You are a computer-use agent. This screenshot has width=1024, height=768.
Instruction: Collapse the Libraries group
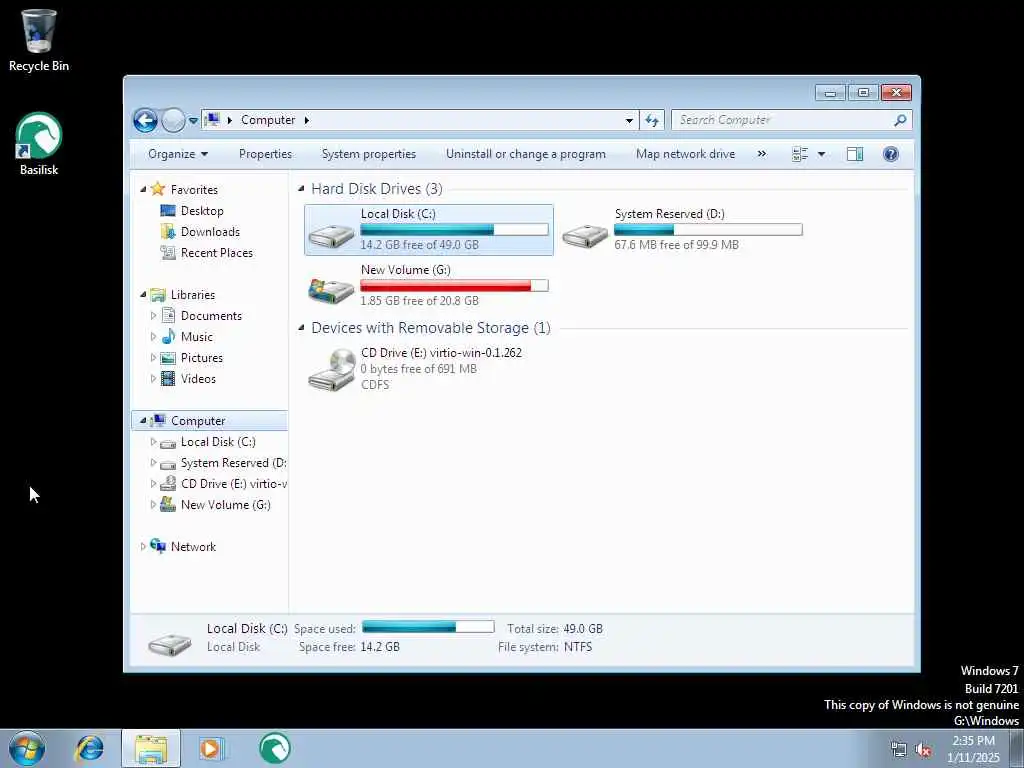click(x=143, y=295)
